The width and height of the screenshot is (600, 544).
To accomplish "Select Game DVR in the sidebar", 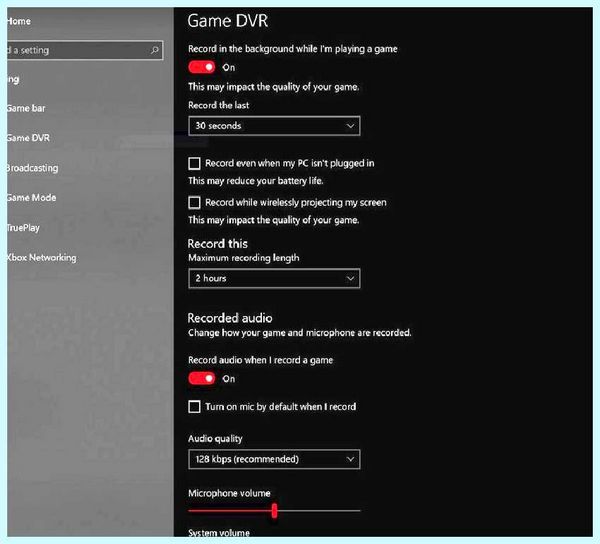I will coord(28,138).
